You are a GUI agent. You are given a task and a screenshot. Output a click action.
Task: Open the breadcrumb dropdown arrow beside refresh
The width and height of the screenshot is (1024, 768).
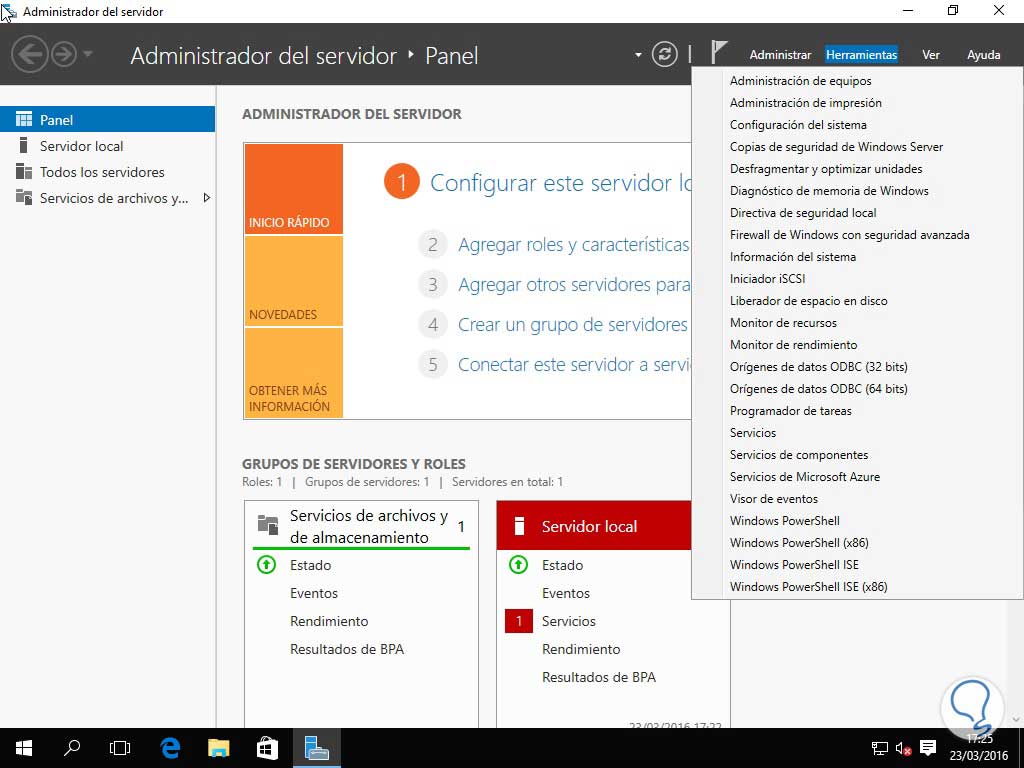(638, 55)
